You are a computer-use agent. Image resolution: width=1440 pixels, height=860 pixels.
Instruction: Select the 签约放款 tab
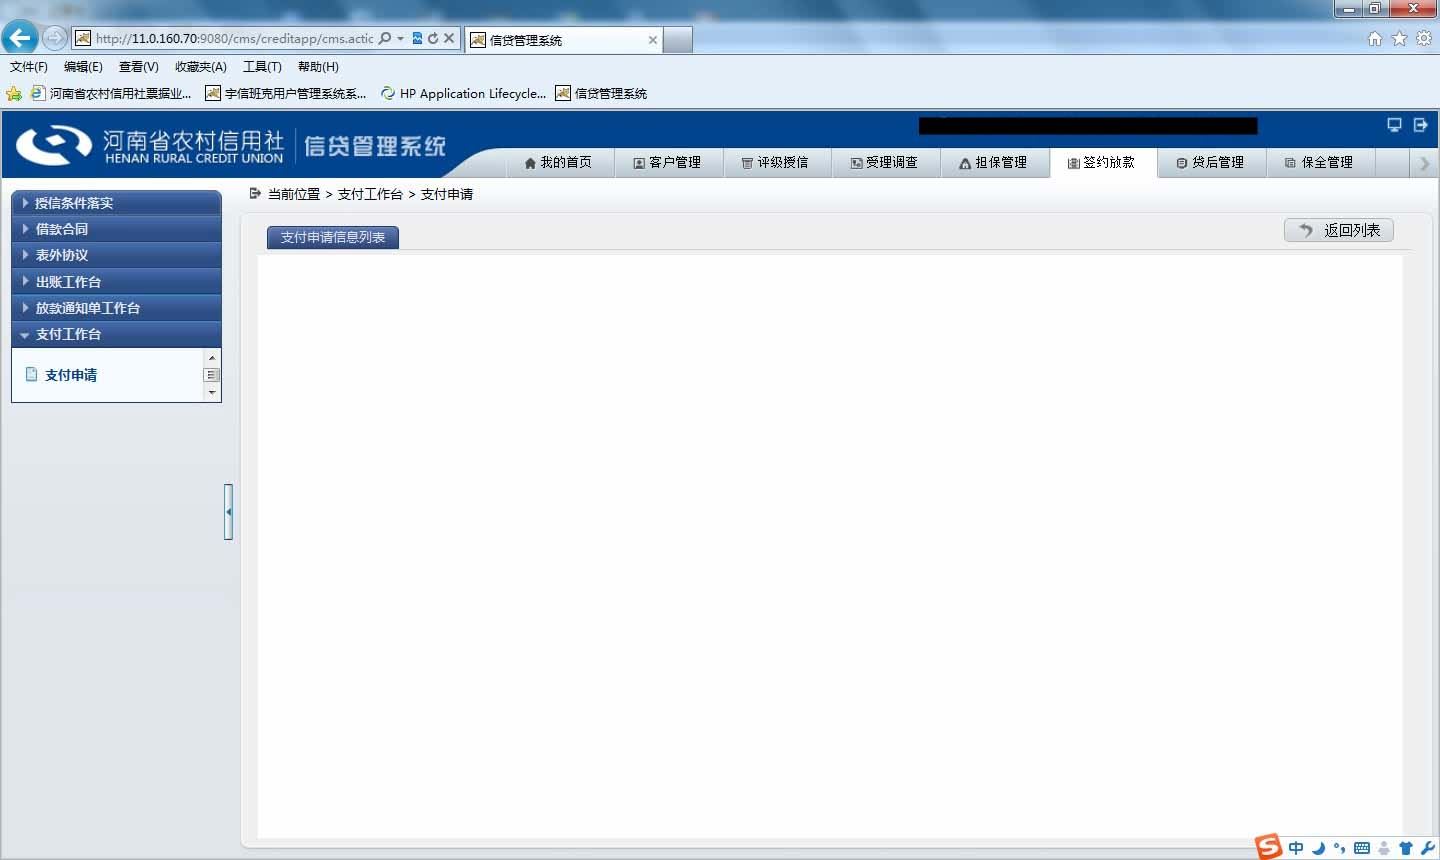click(x=1103, y=162)
